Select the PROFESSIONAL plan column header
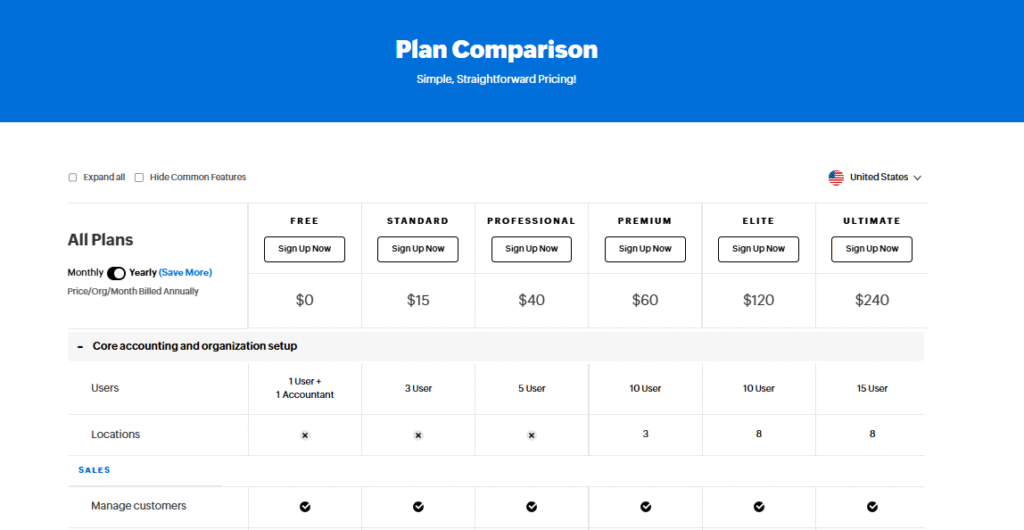Screen dimensions: 1024x530 tap(532, 221)
